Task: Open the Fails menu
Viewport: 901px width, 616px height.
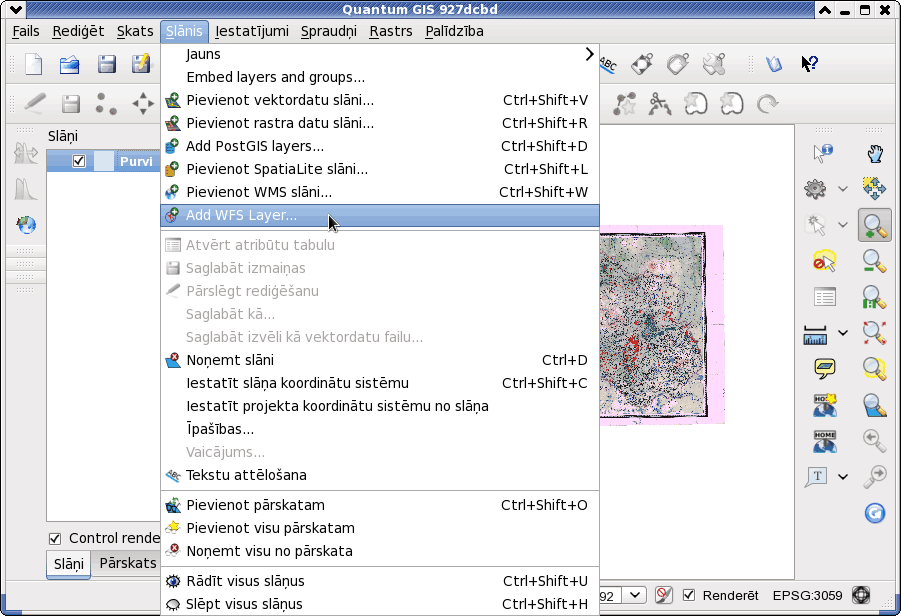Action: (26, 31)
